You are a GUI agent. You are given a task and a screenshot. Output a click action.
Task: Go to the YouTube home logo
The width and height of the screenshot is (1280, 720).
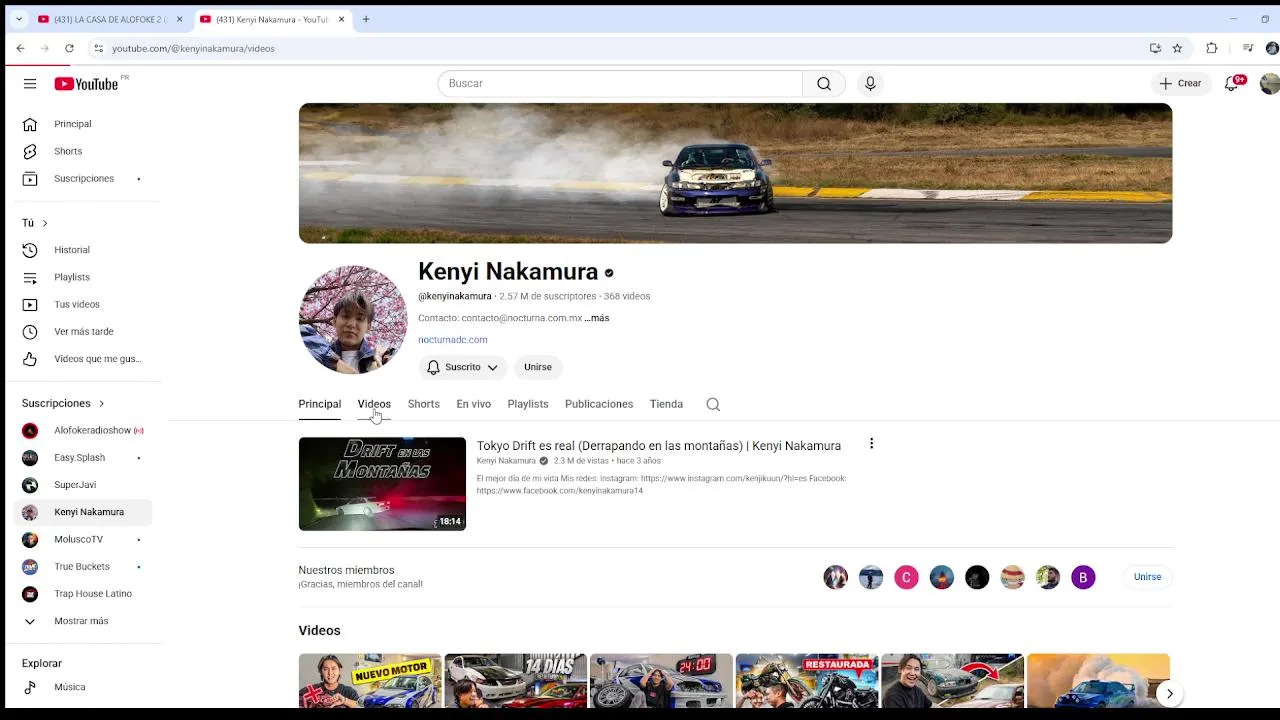click(x=86, y=84)
